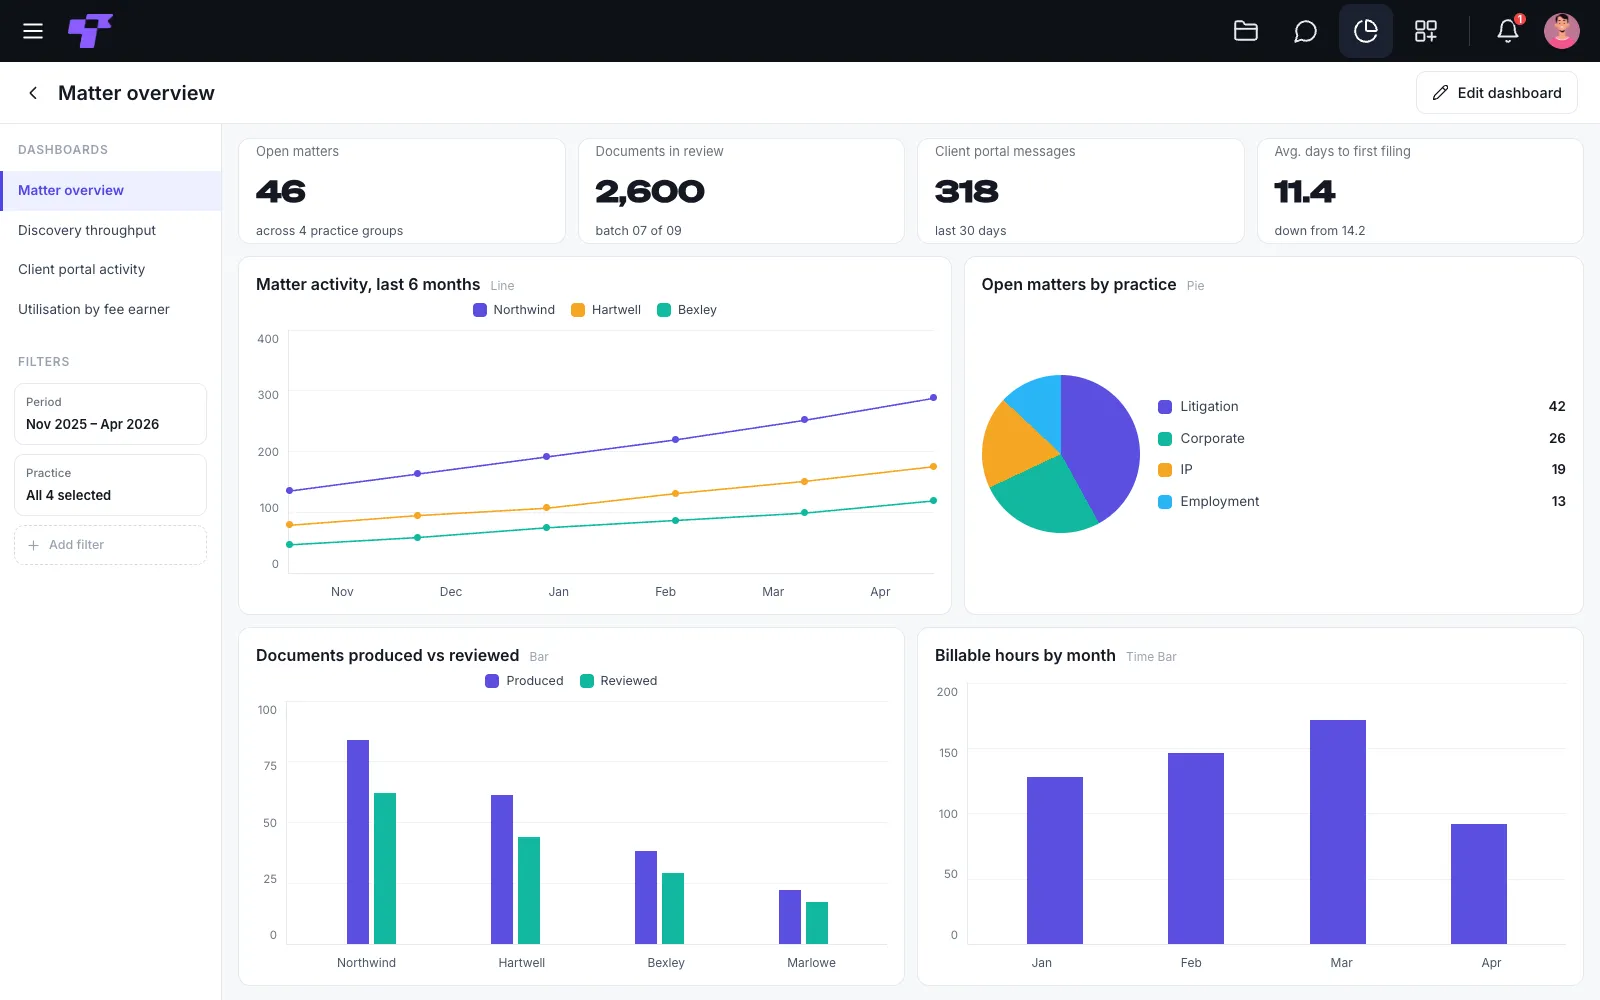Viewport: 1600px width, 1000px height.
Task: Click the Client portal messages 318 value
Action: 967,191
